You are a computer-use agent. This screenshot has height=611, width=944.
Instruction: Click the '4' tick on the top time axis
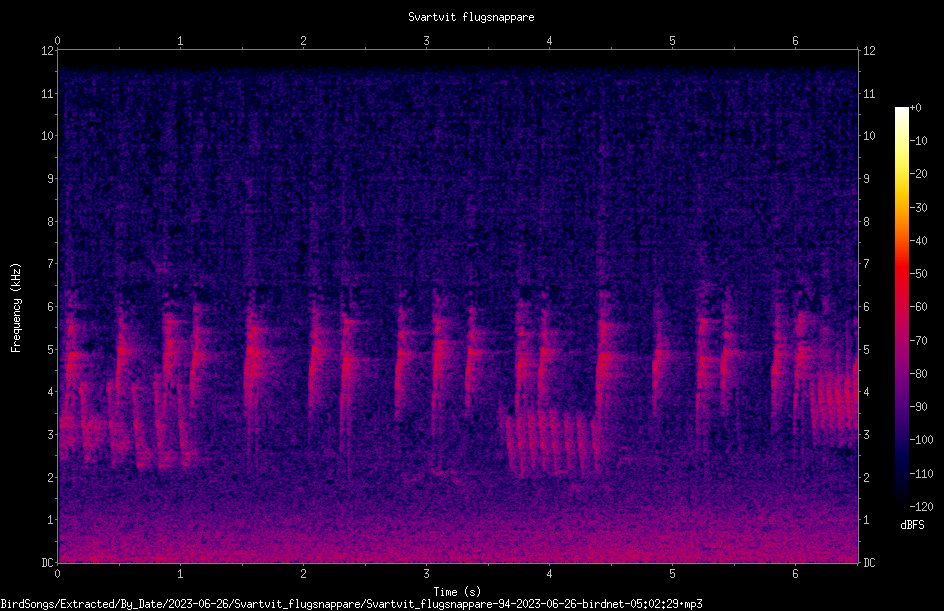coord(549,41)
